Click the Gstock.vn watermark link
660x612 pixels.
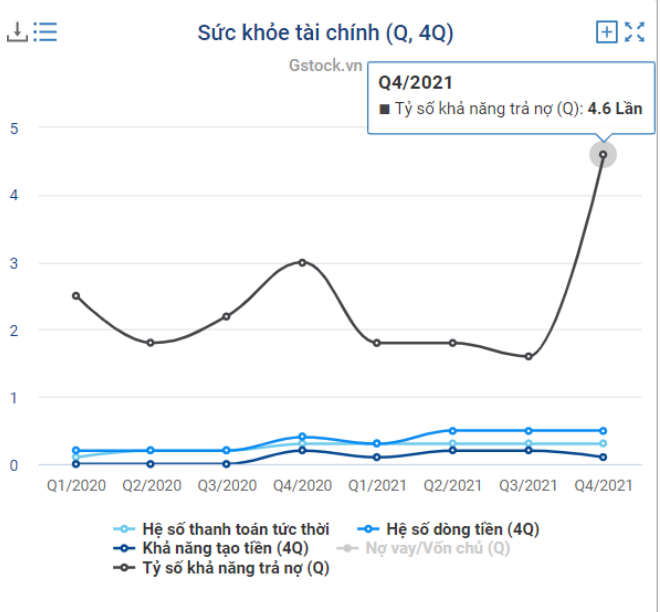pos(324,64)
